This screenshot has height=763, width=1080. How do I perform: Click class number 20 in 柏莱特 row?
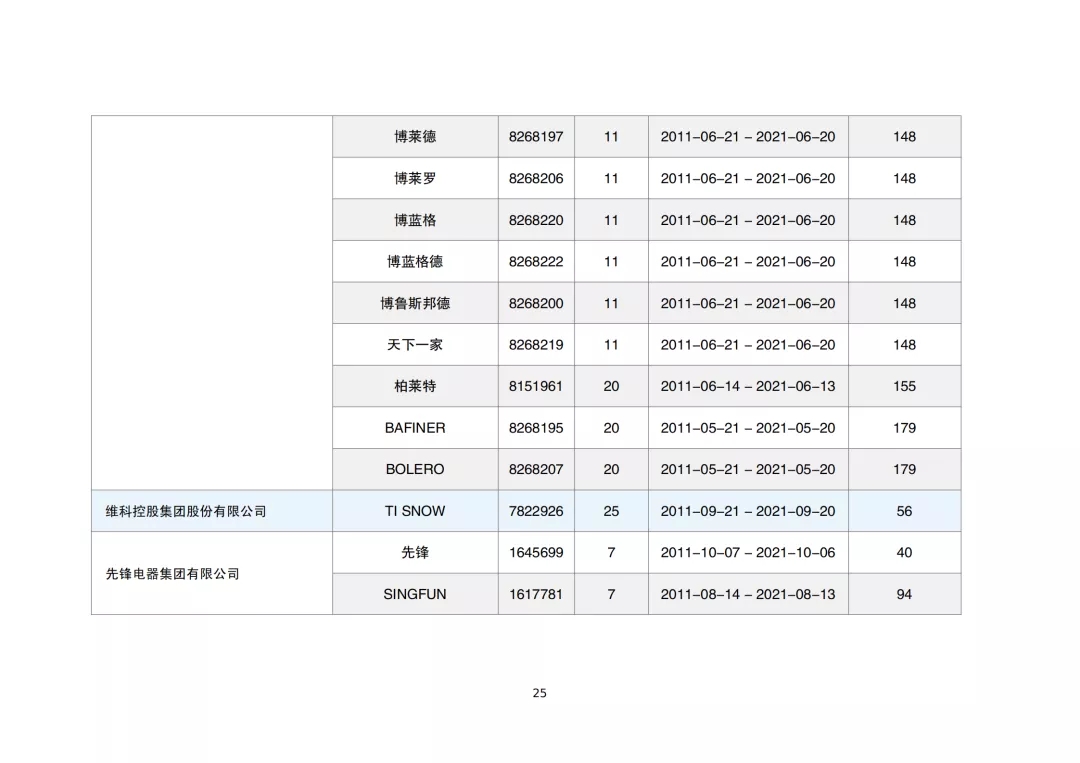(x=611, y=386)
